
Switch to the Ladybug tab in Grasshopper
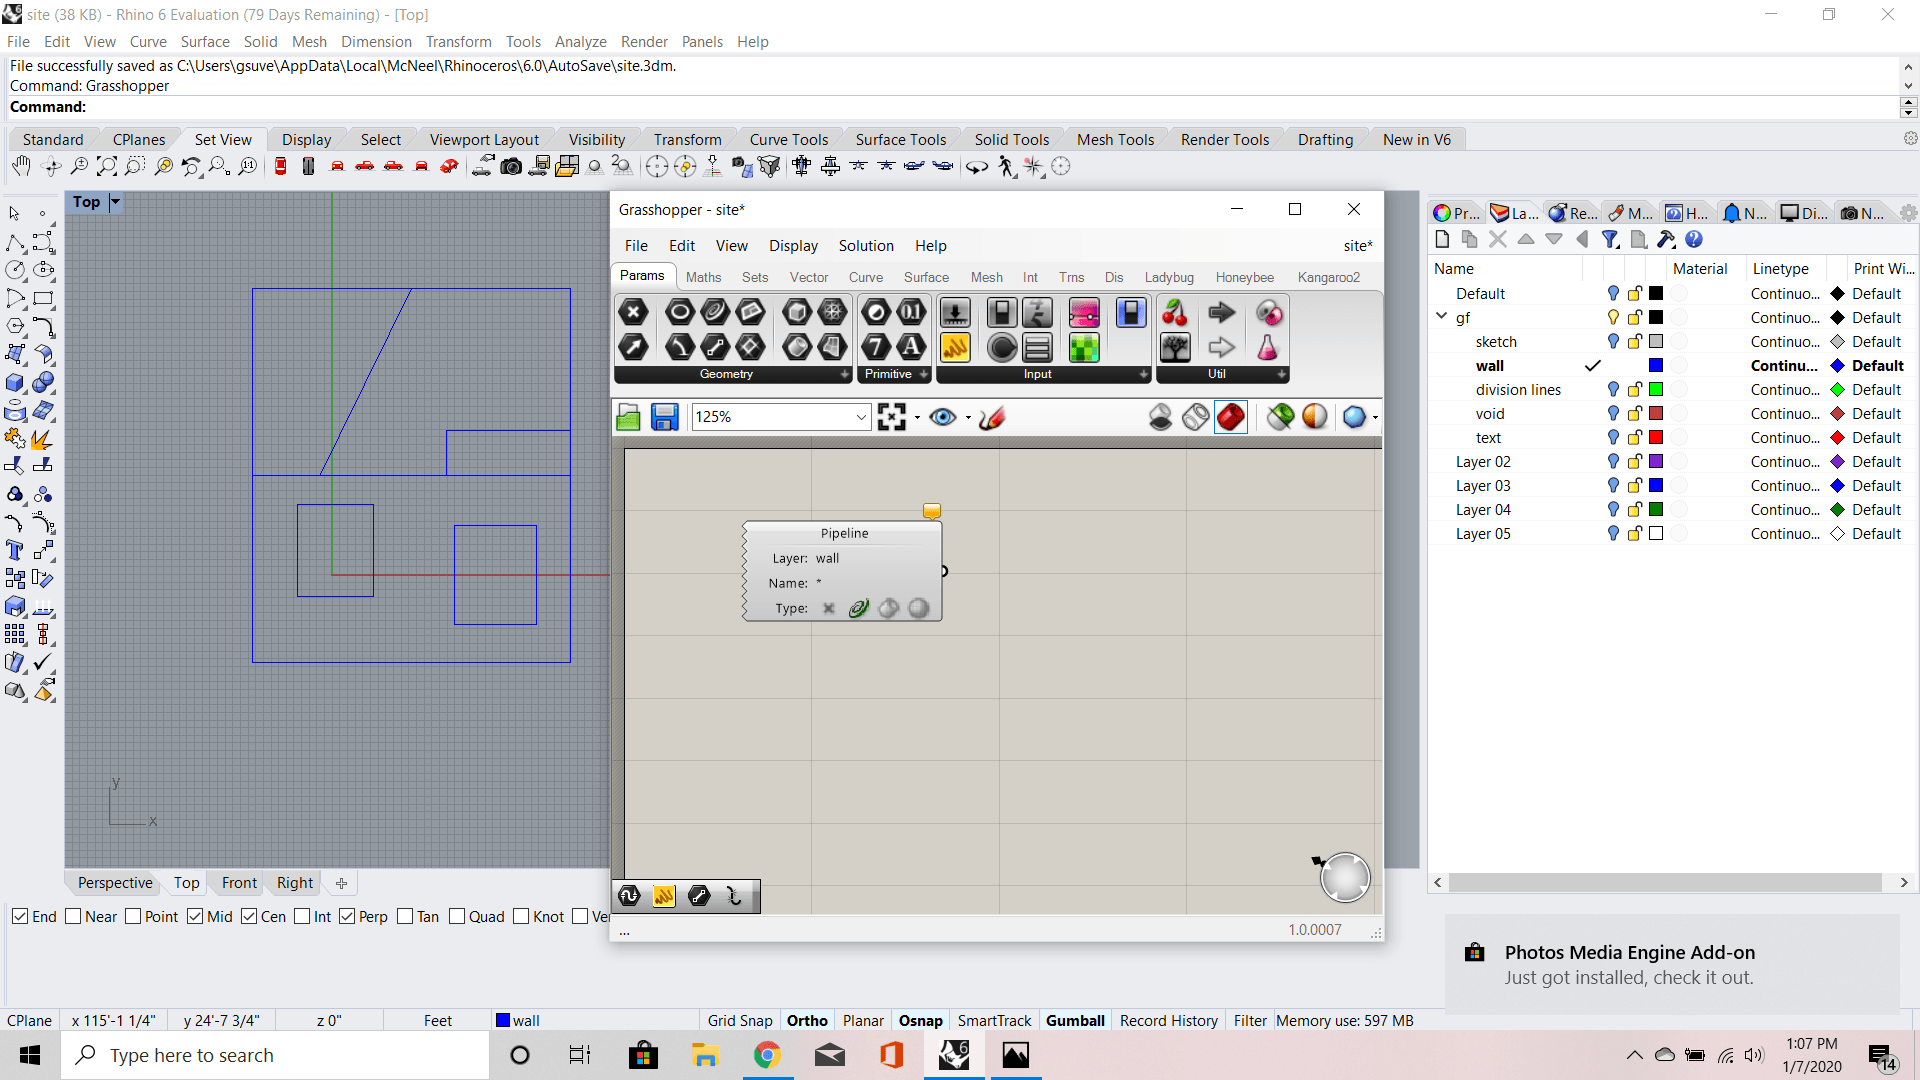(x=1169, y=277)
